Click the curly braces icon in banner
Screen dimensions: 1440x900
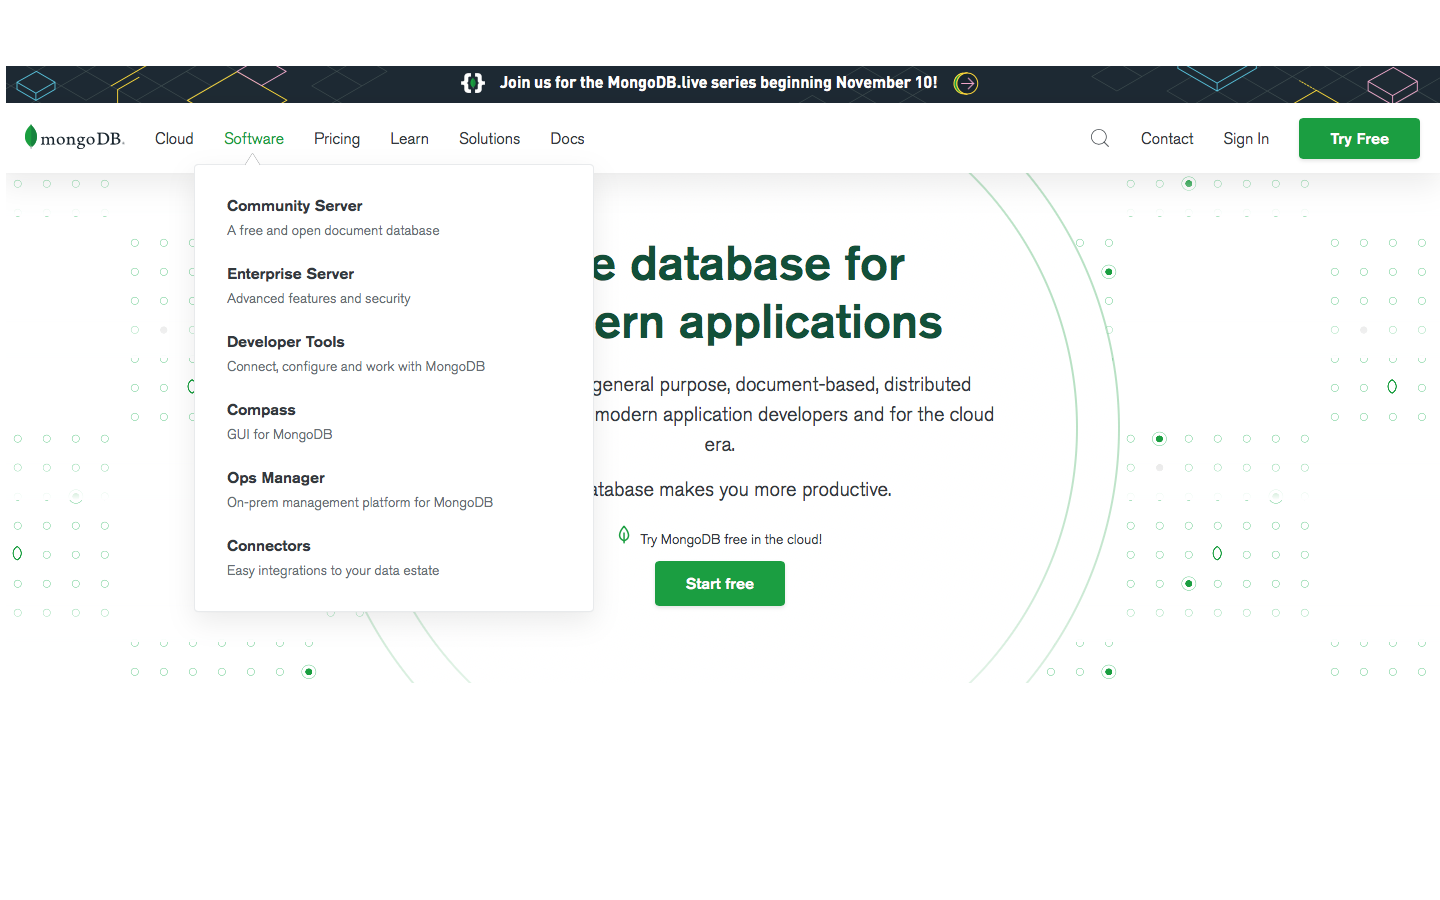click(473, 83)
